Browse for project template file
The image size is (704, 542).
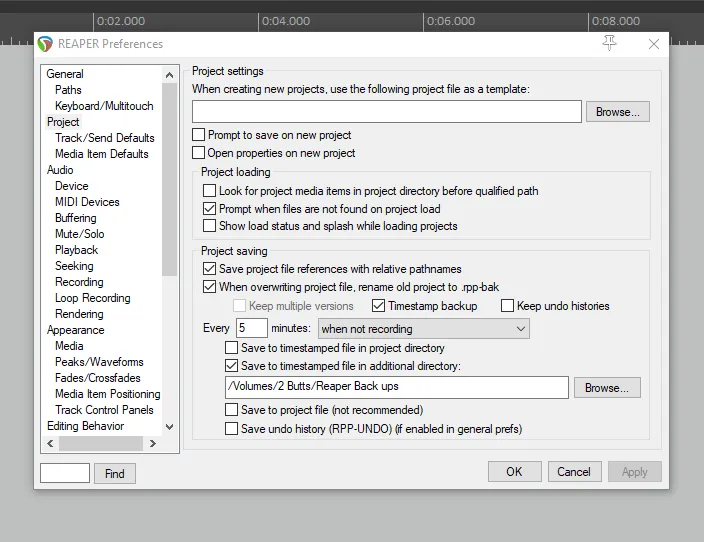click(617, 112)
